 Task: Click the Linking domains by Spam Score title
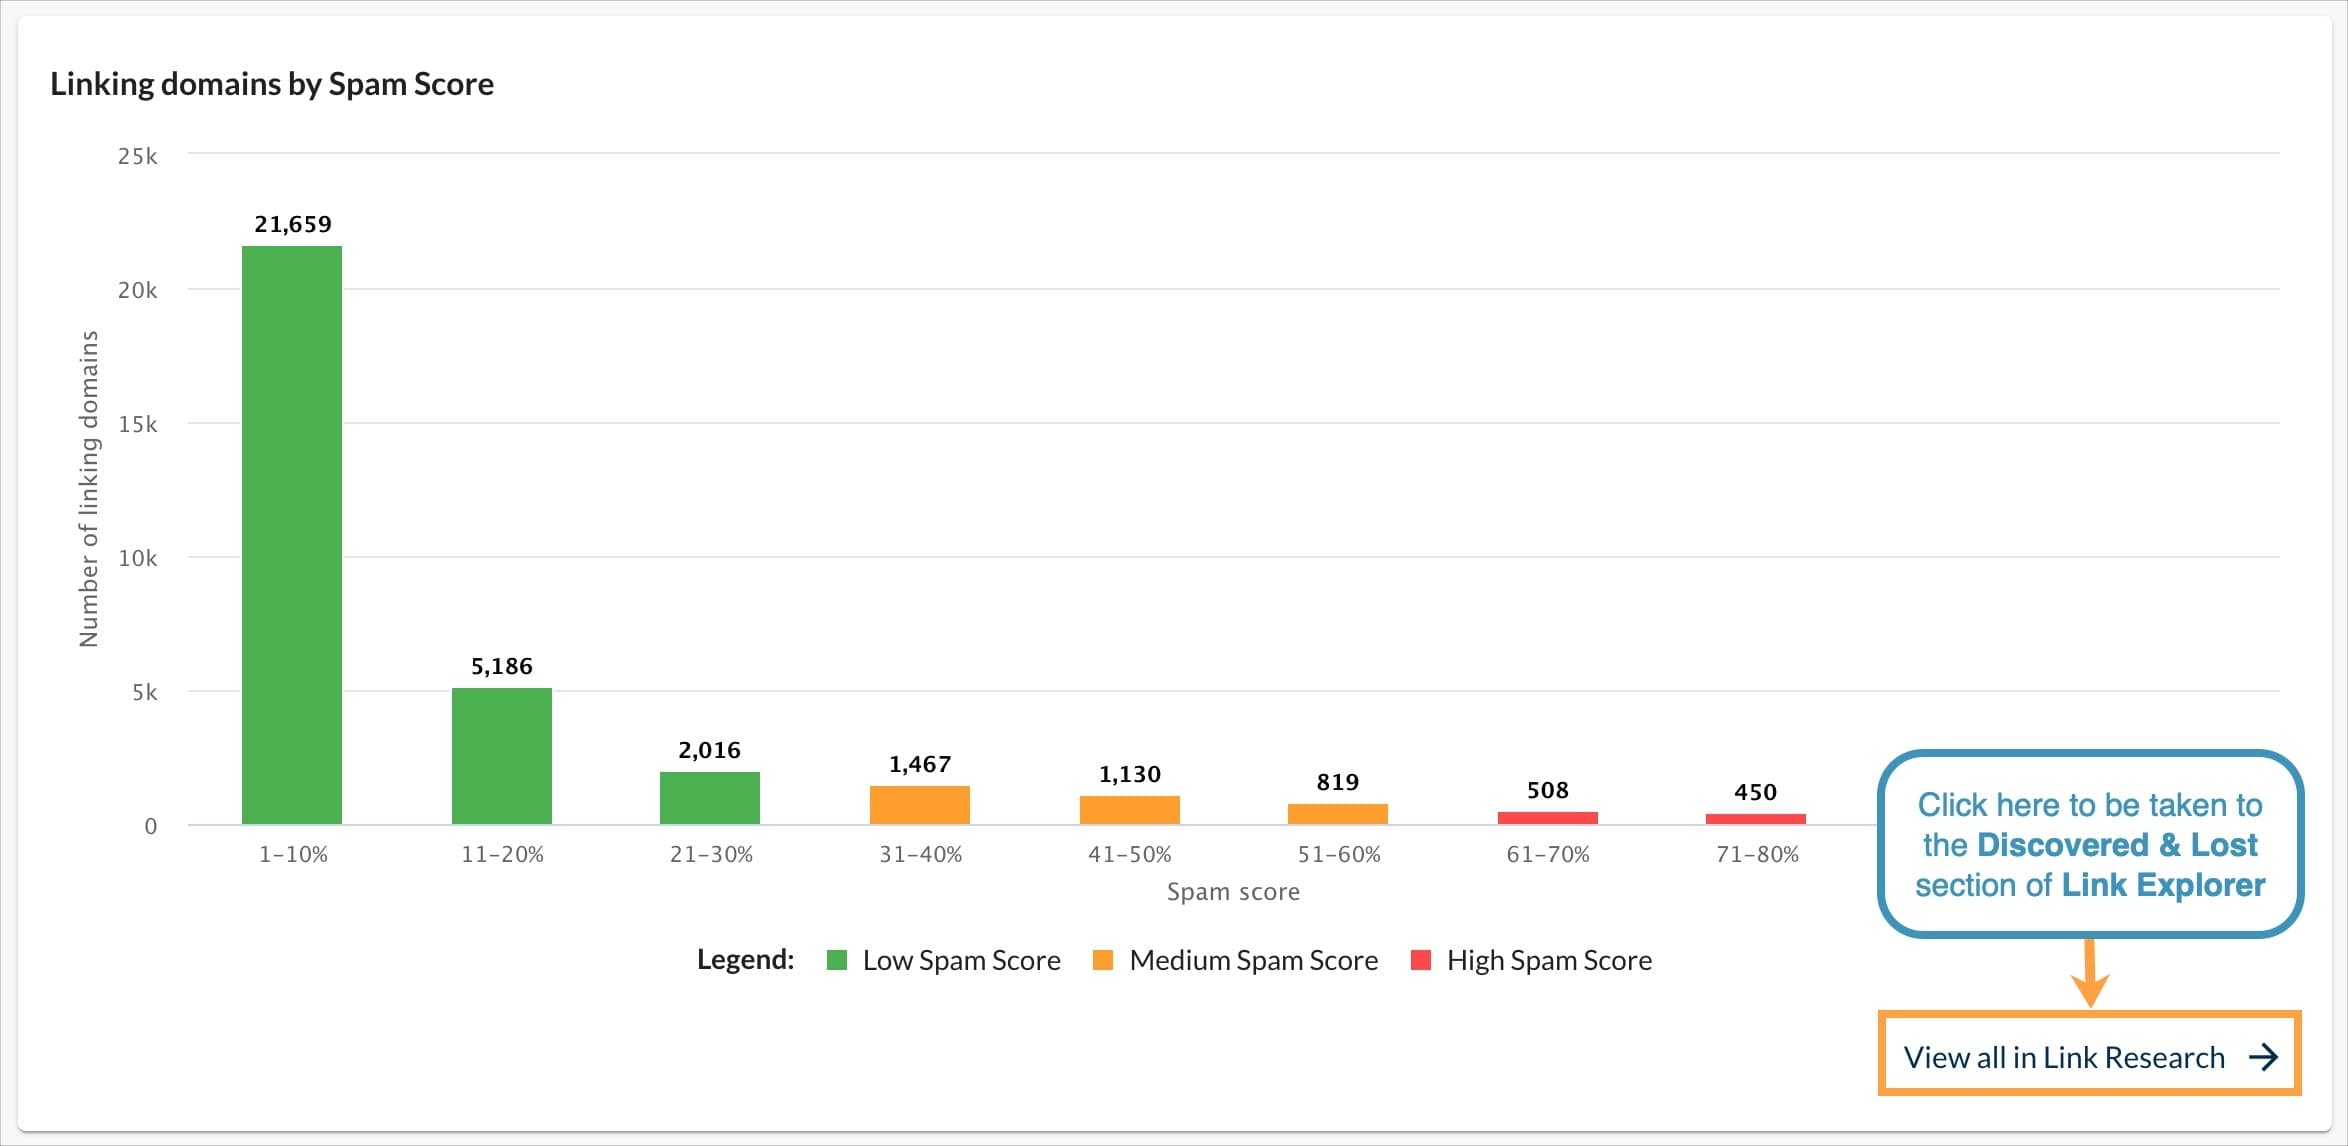tap(271, 84)
